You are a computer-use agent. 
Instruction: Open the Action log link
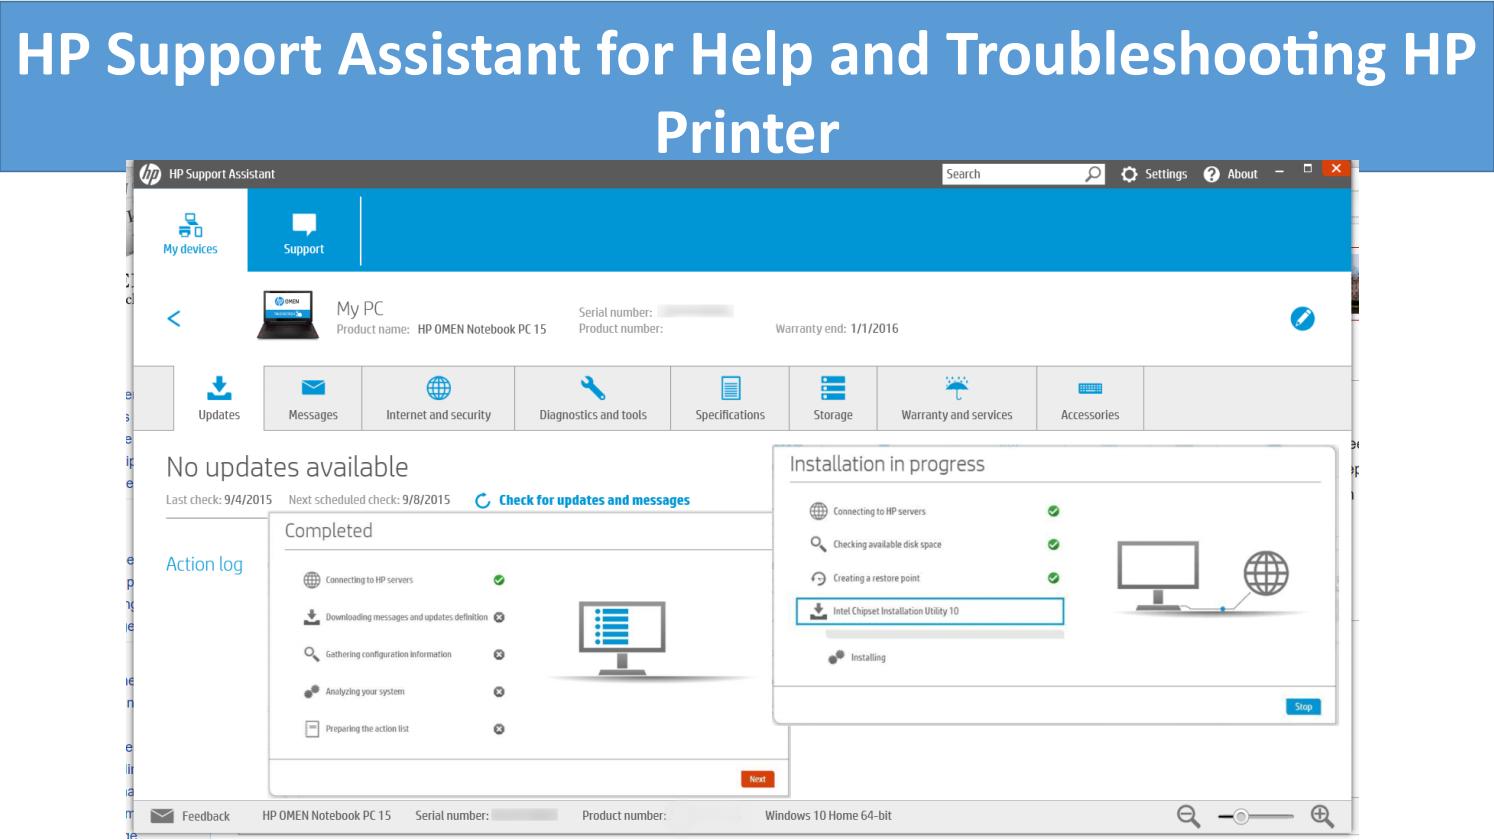click(204, 564)
